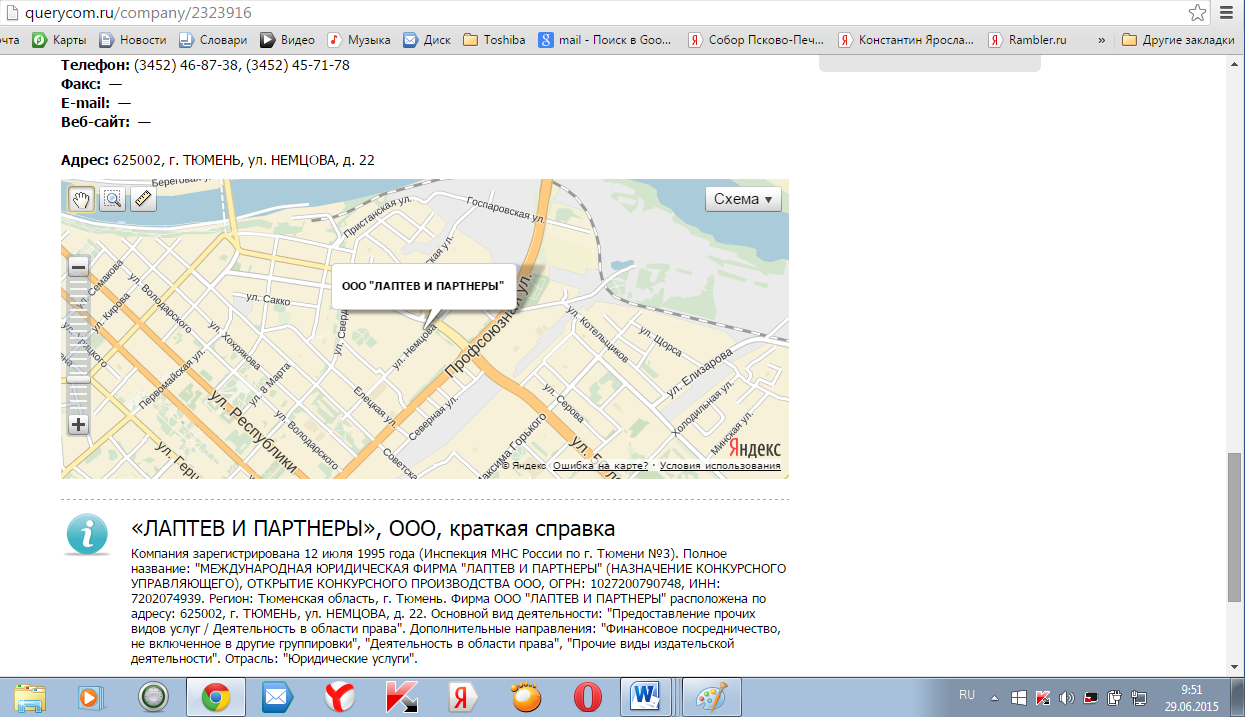
Task: Bookmark this page with the star icon
Action: (1197, 13)
